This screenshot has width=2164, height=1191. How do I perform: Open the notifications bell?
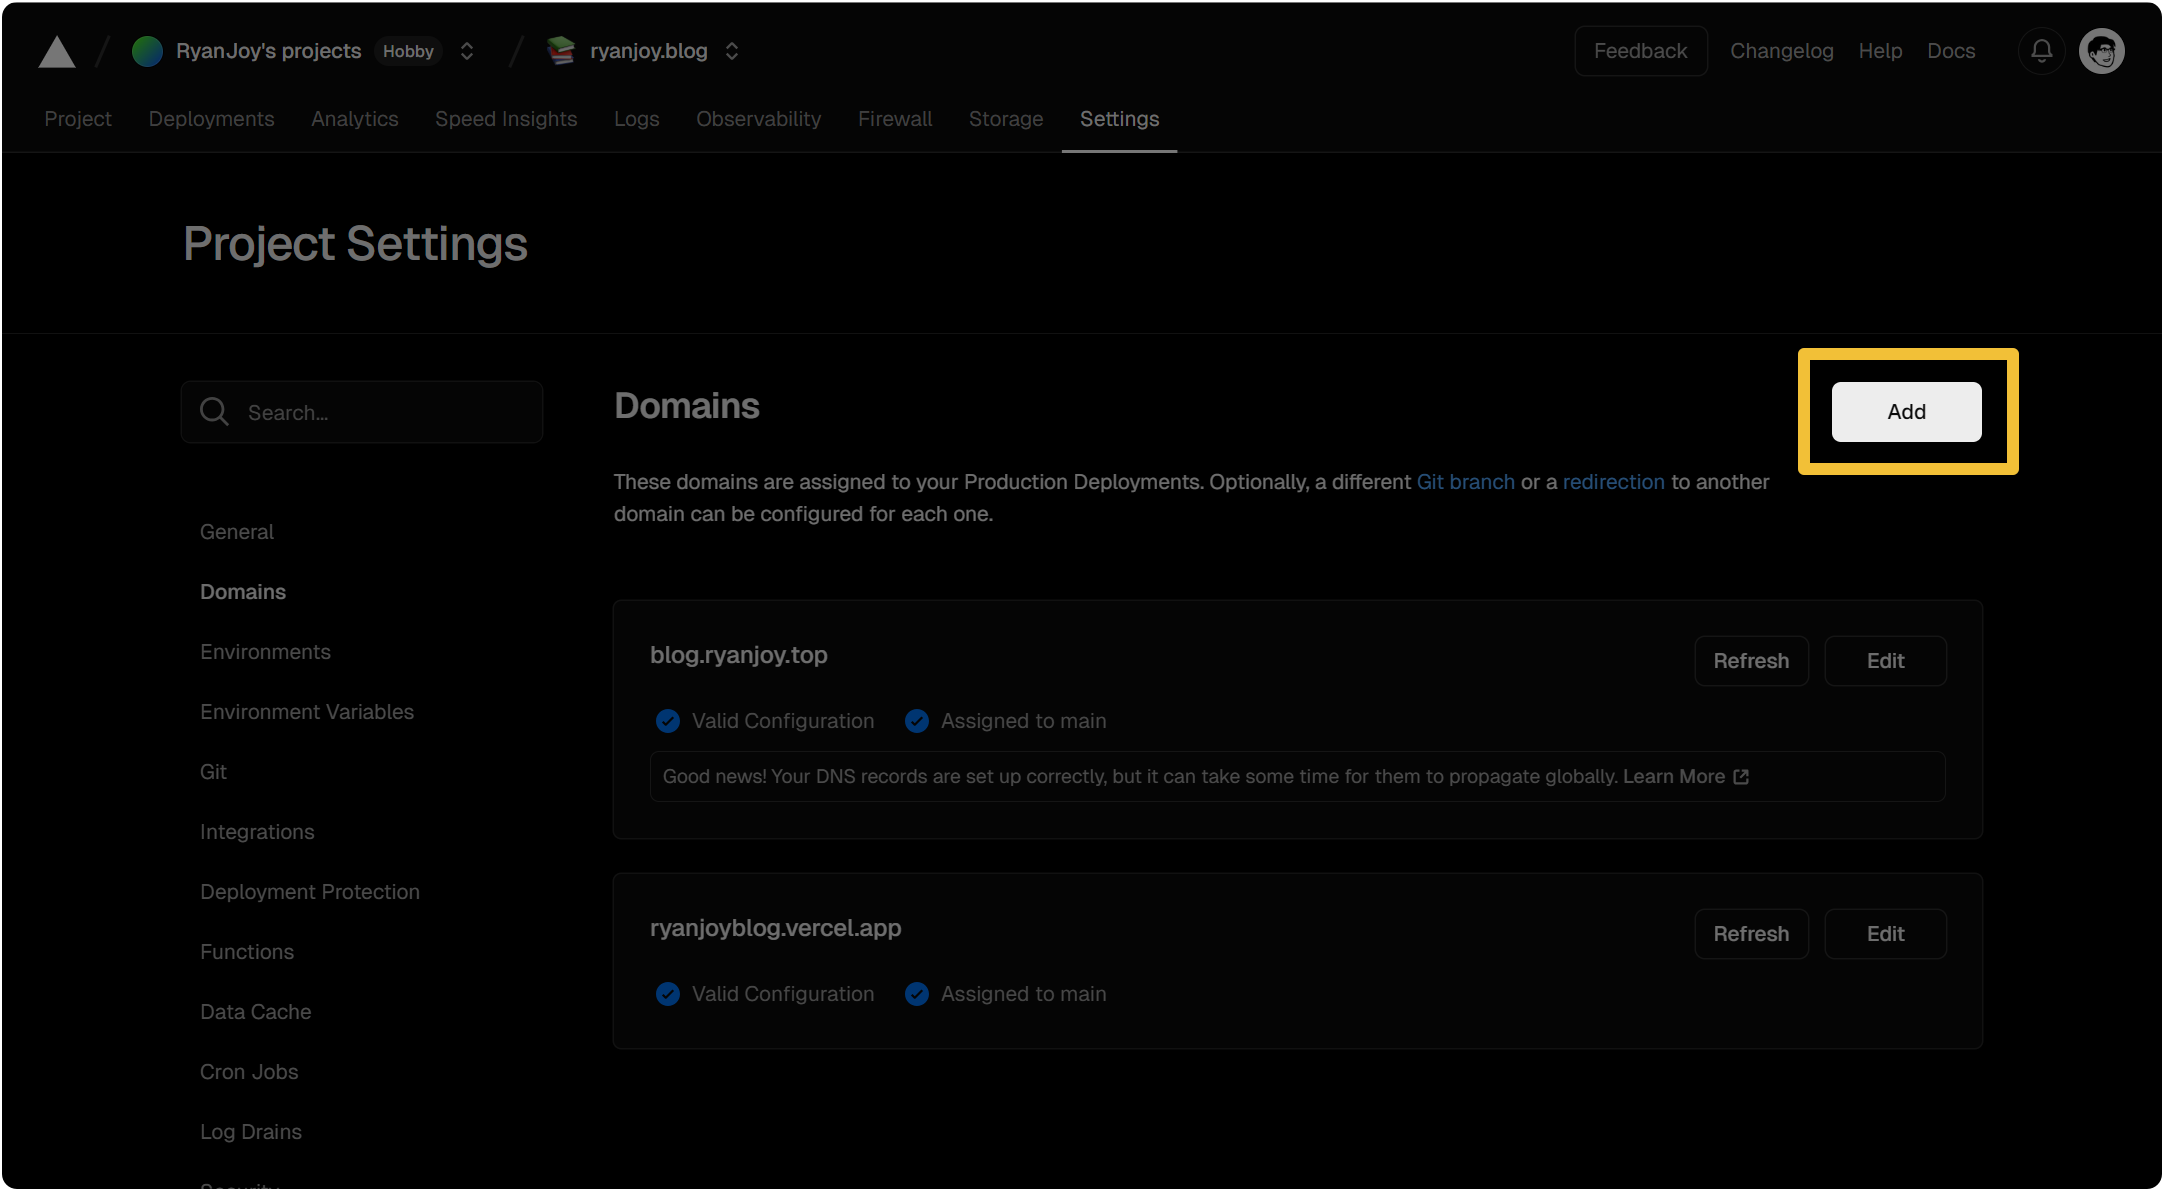[2041, 51]
